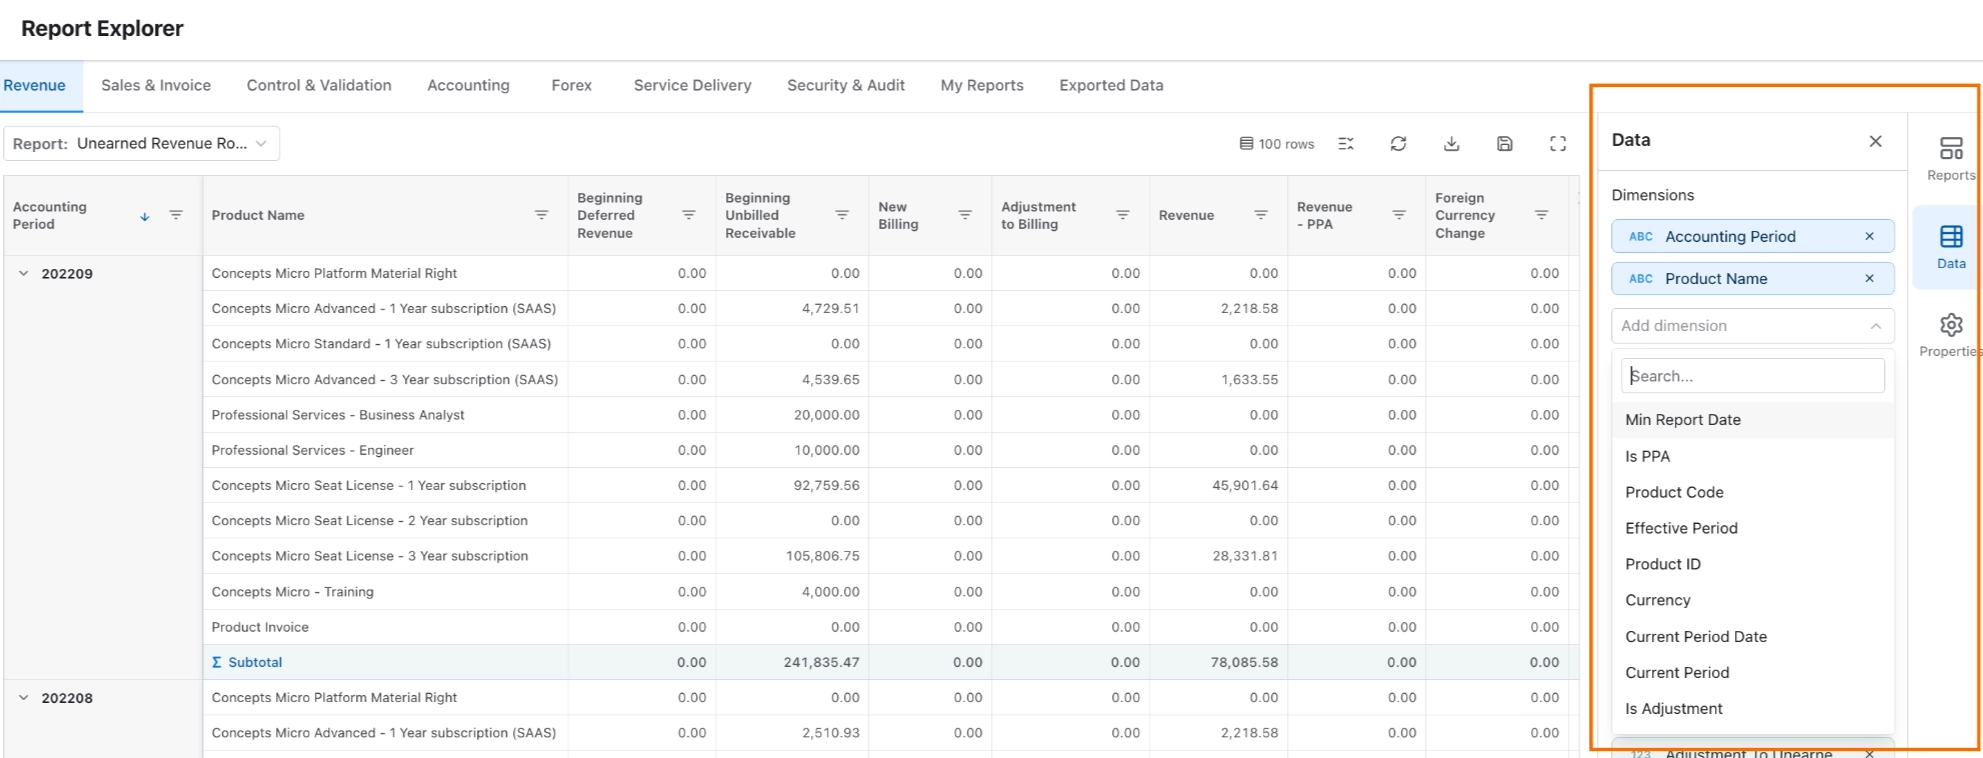Select Current Period Date dimension option
Screen dimensions: 1983x758
pyautogui.click(x=1752, y=637)
